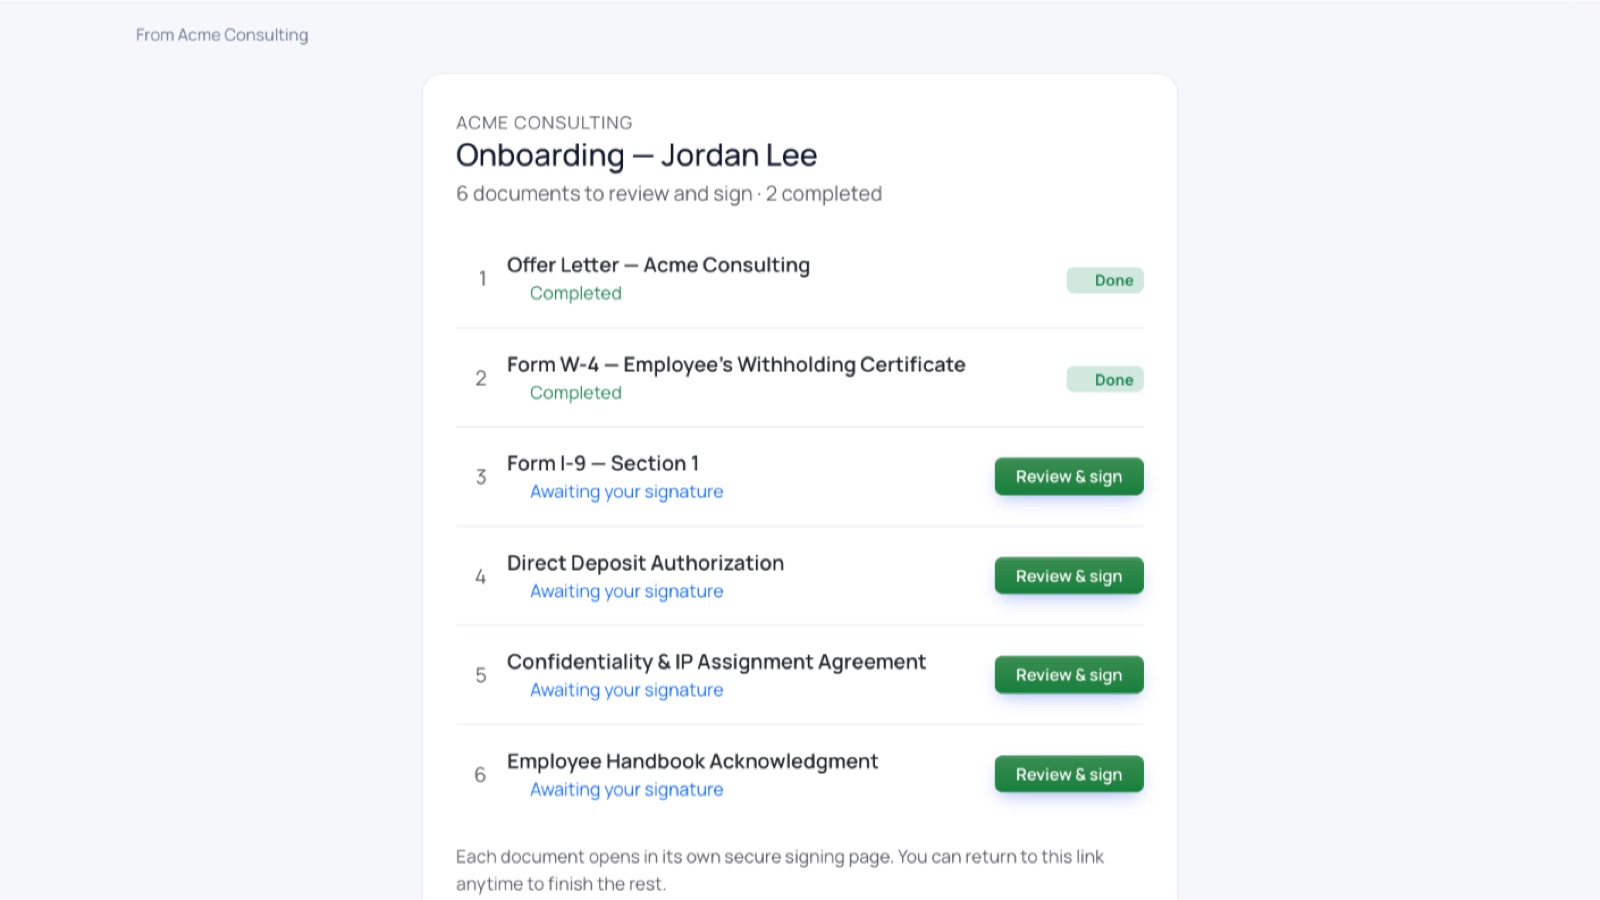The height and width of the screenshot is (900, 1600).
Task: Click Awaiting your signature under Form I-9
Action: [x=627, y=492]
